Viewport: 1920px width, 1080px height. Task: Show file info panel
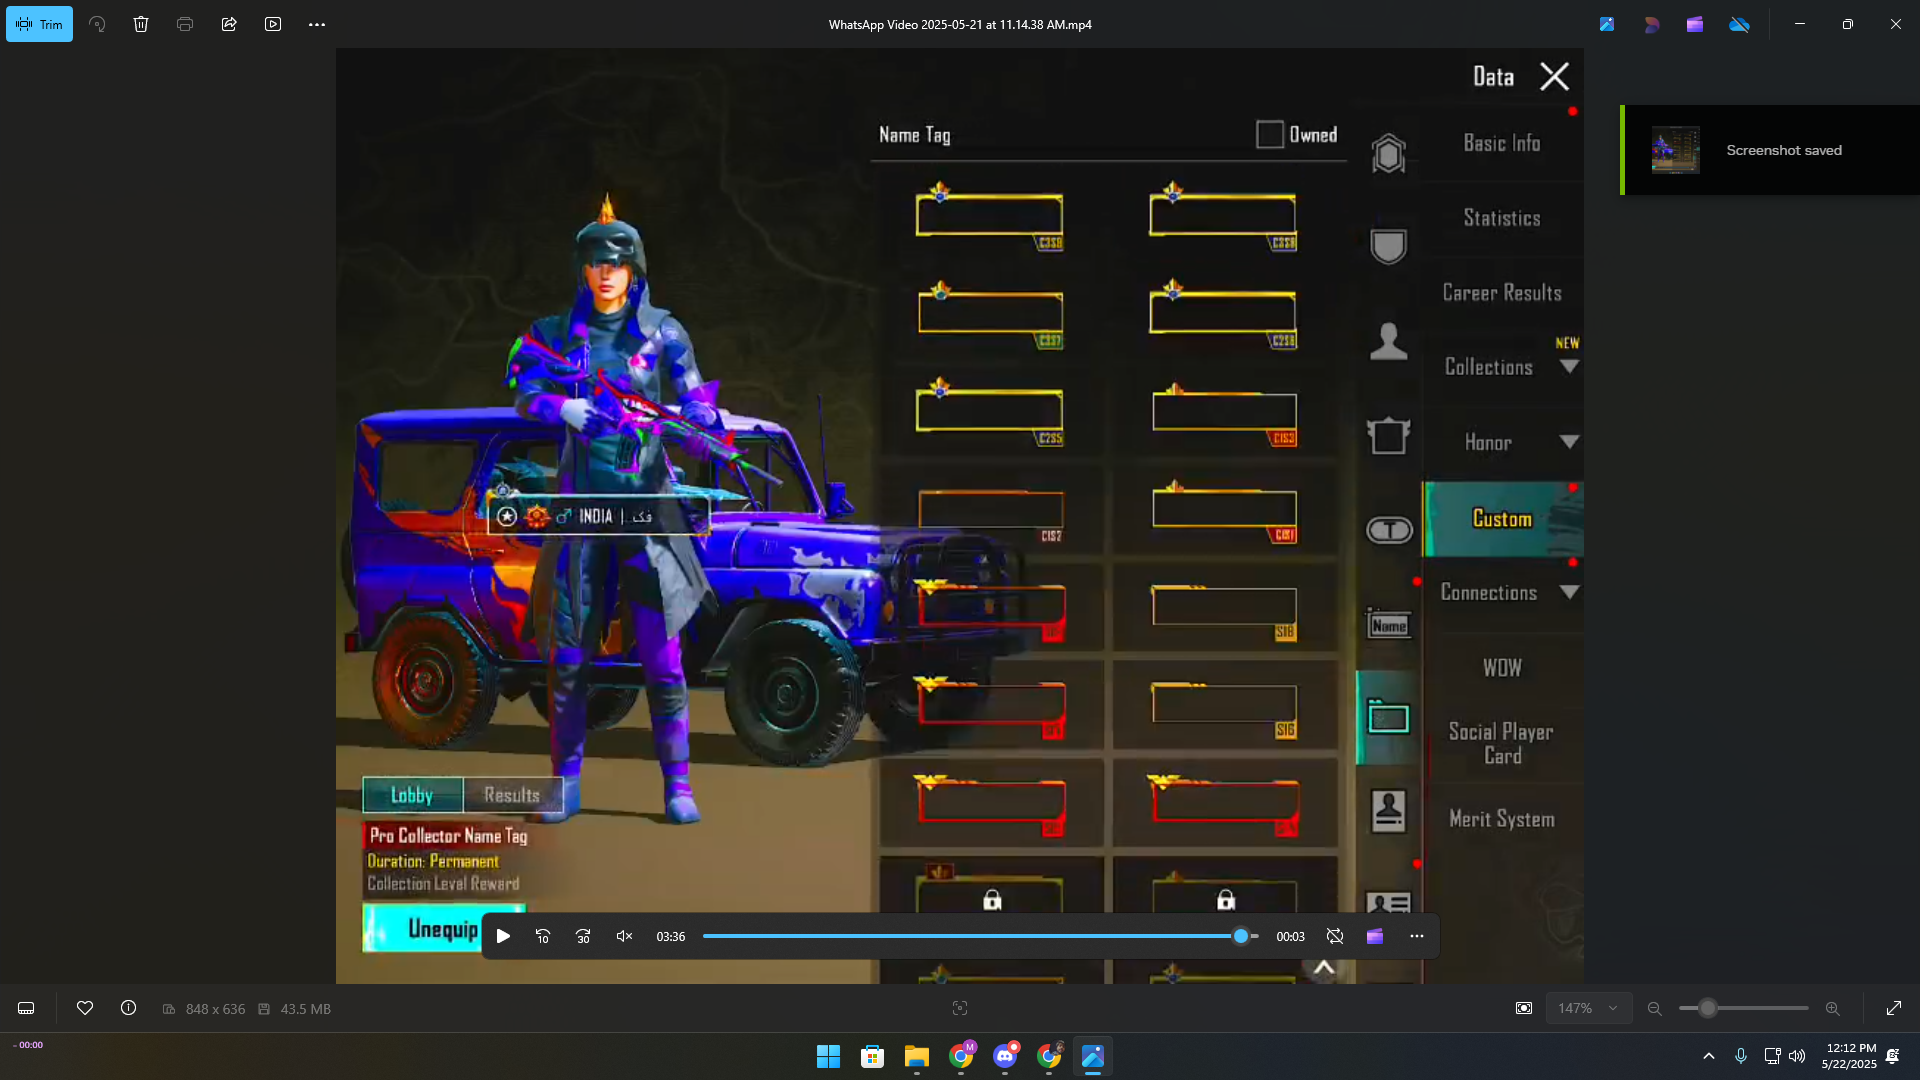[129, 1009]
